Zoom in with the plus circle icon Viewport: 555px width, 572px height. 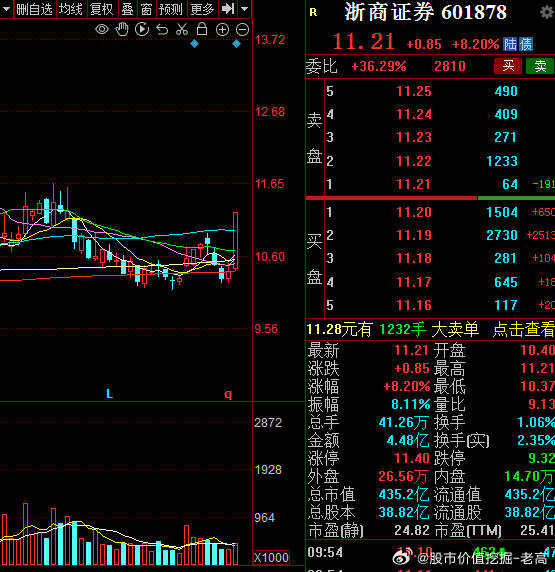(222, 30)
